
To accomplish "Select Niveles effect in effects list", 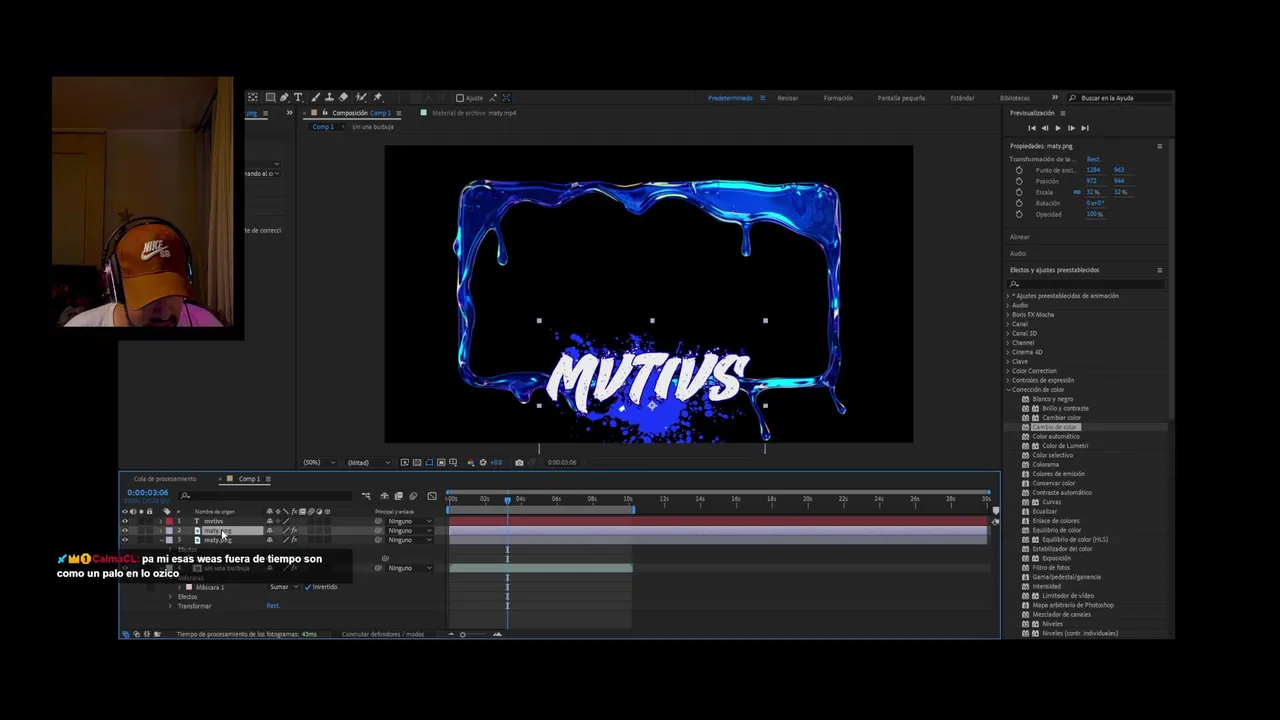I will click(1052, 624).
